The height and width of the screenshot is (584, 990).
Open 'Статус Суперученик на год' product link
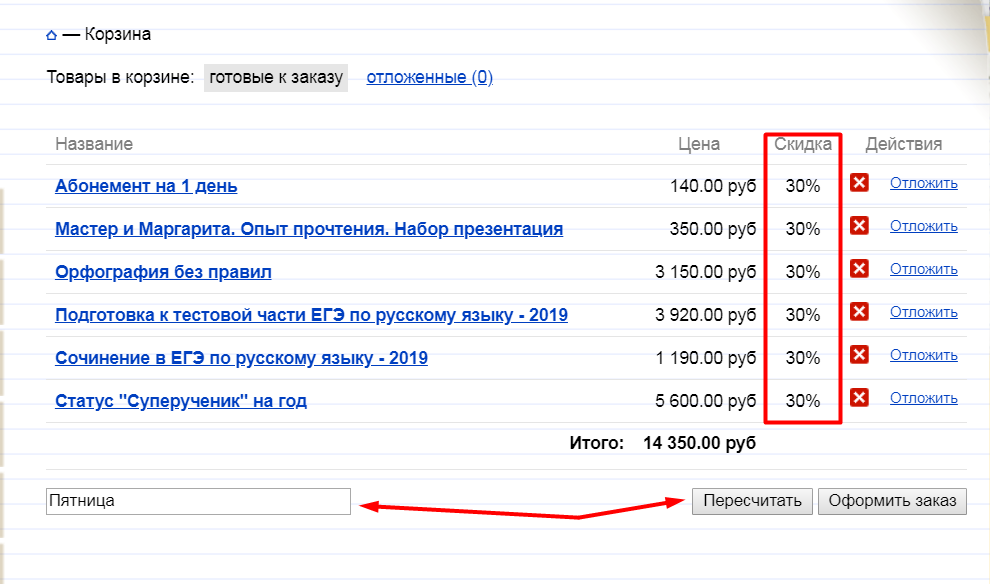(181, 401)
